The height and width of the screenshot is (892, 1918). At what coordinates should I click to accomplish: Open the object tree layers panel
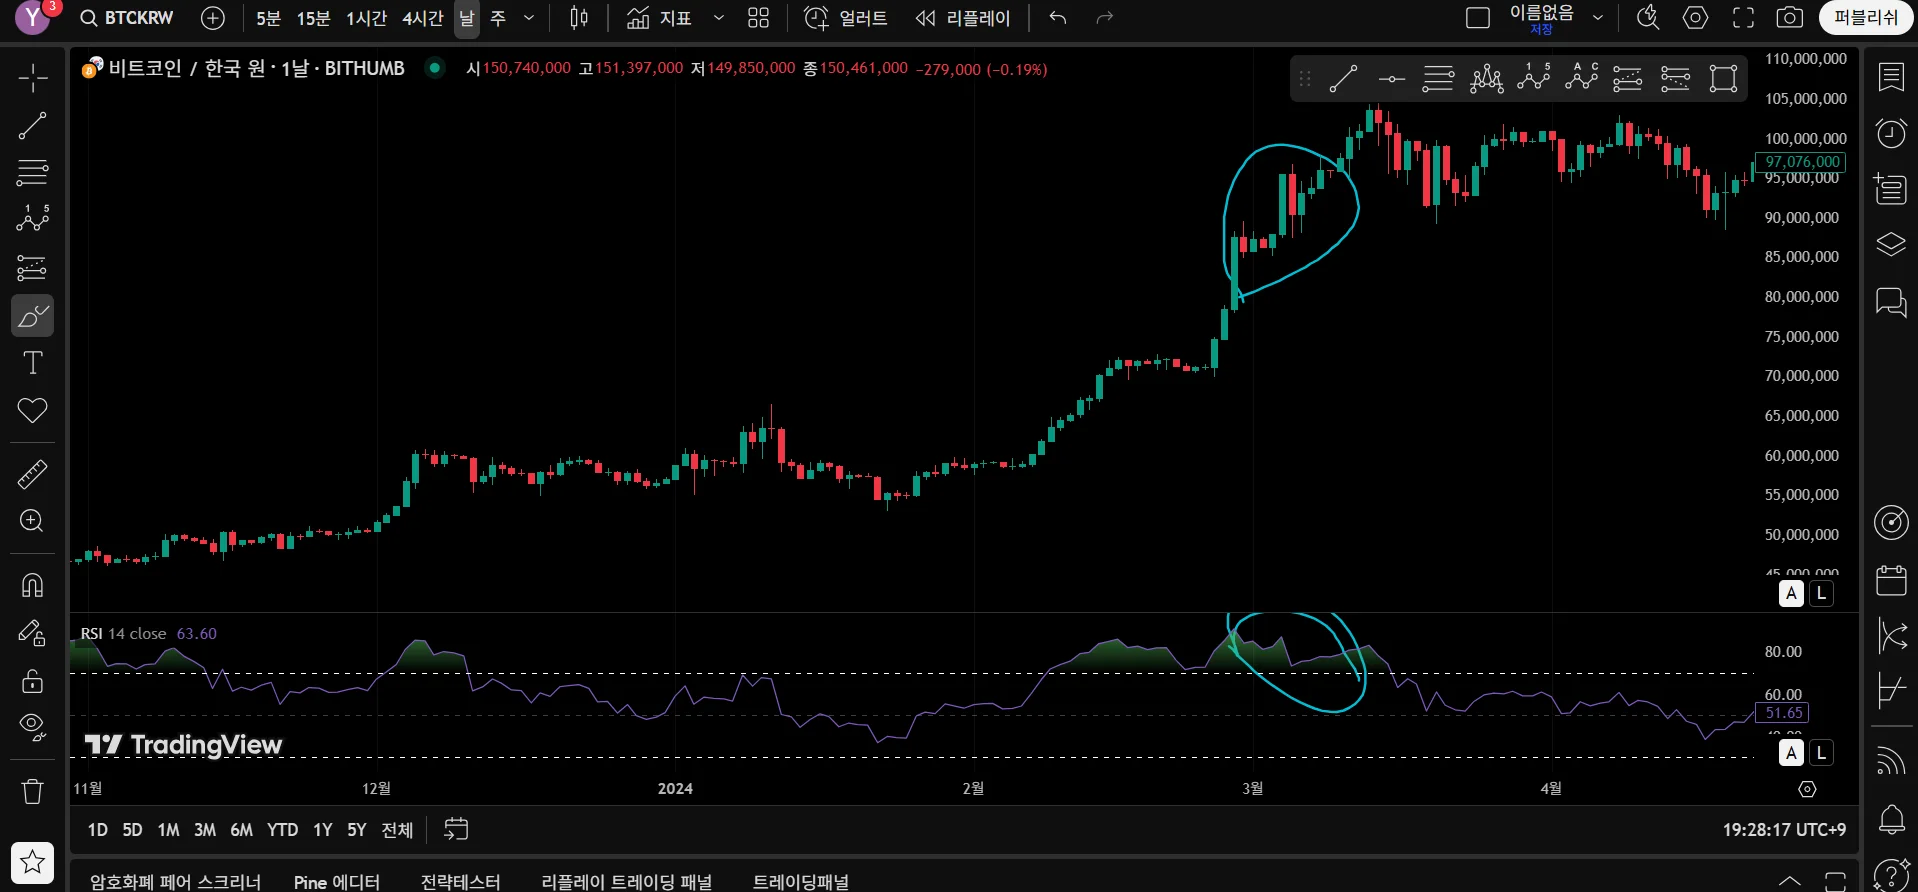(1891, 245)
